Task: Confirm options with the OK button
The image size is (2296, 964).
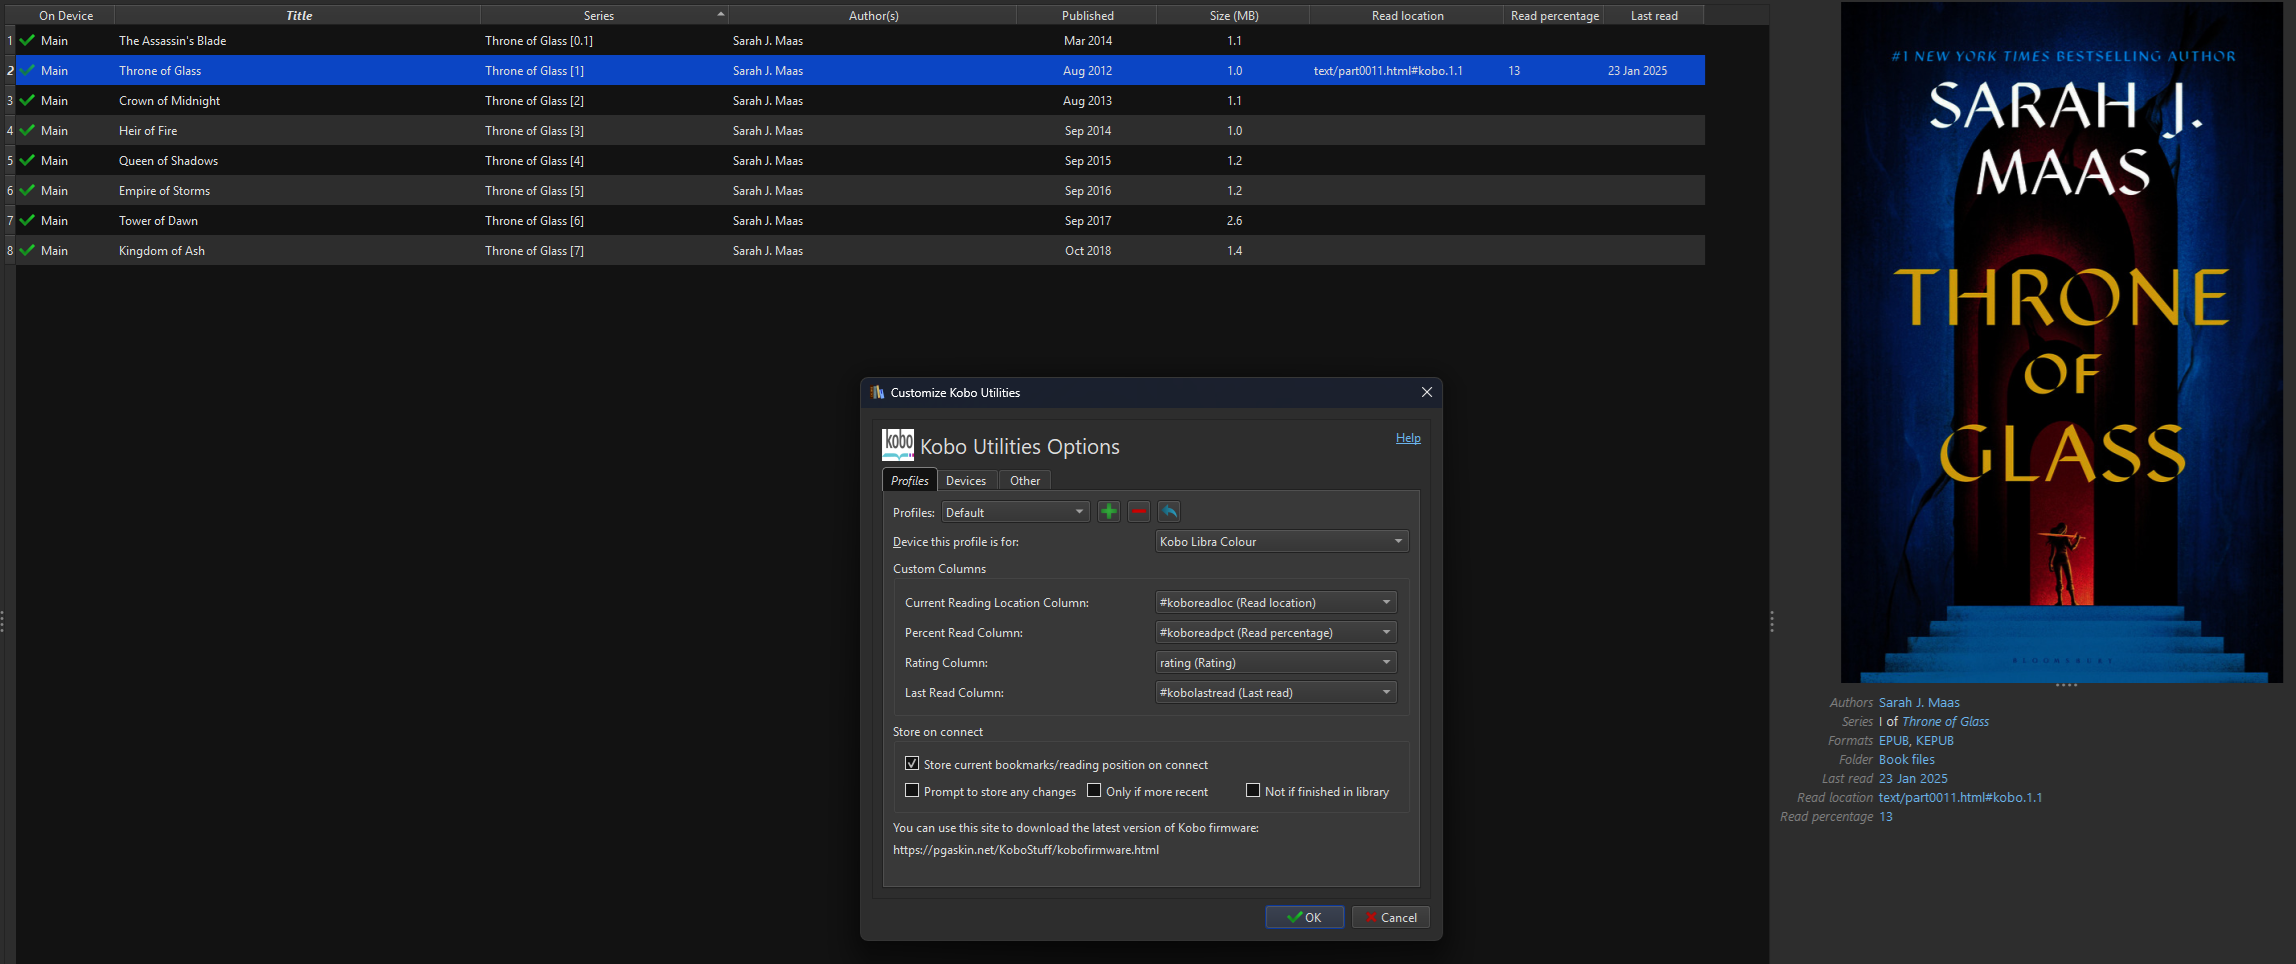Action: [1304, 917]
